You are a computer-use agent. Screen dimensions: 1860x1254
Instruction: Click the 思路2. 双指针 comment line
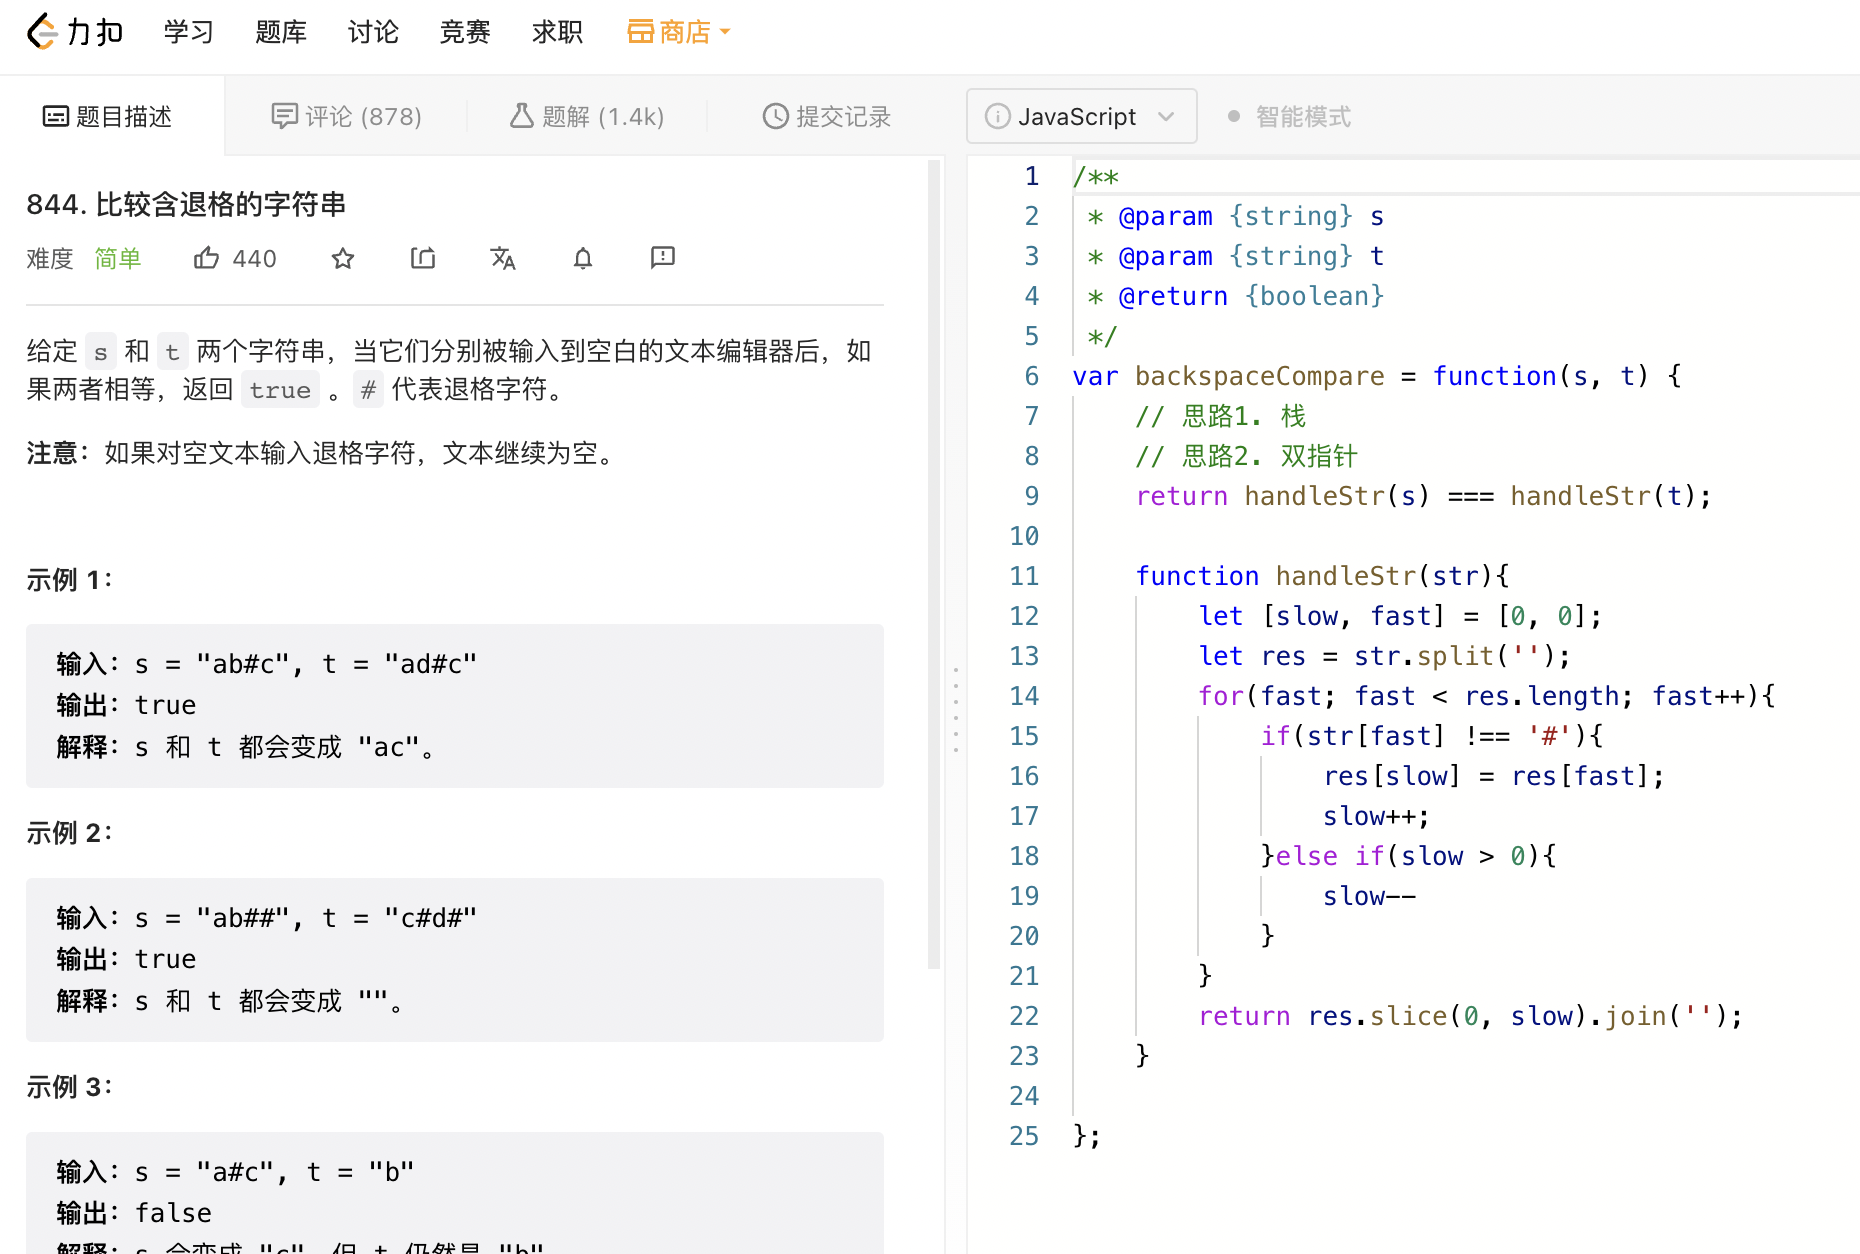pos(1246,456)
